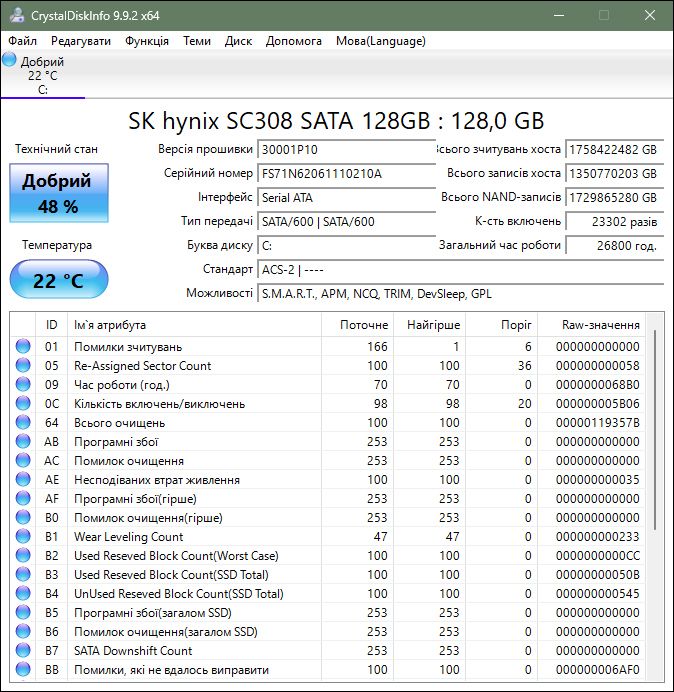Screen dimensions: 674x692
Task: Click the blue status orb above drive C:
Action: (x=9, y=60)
